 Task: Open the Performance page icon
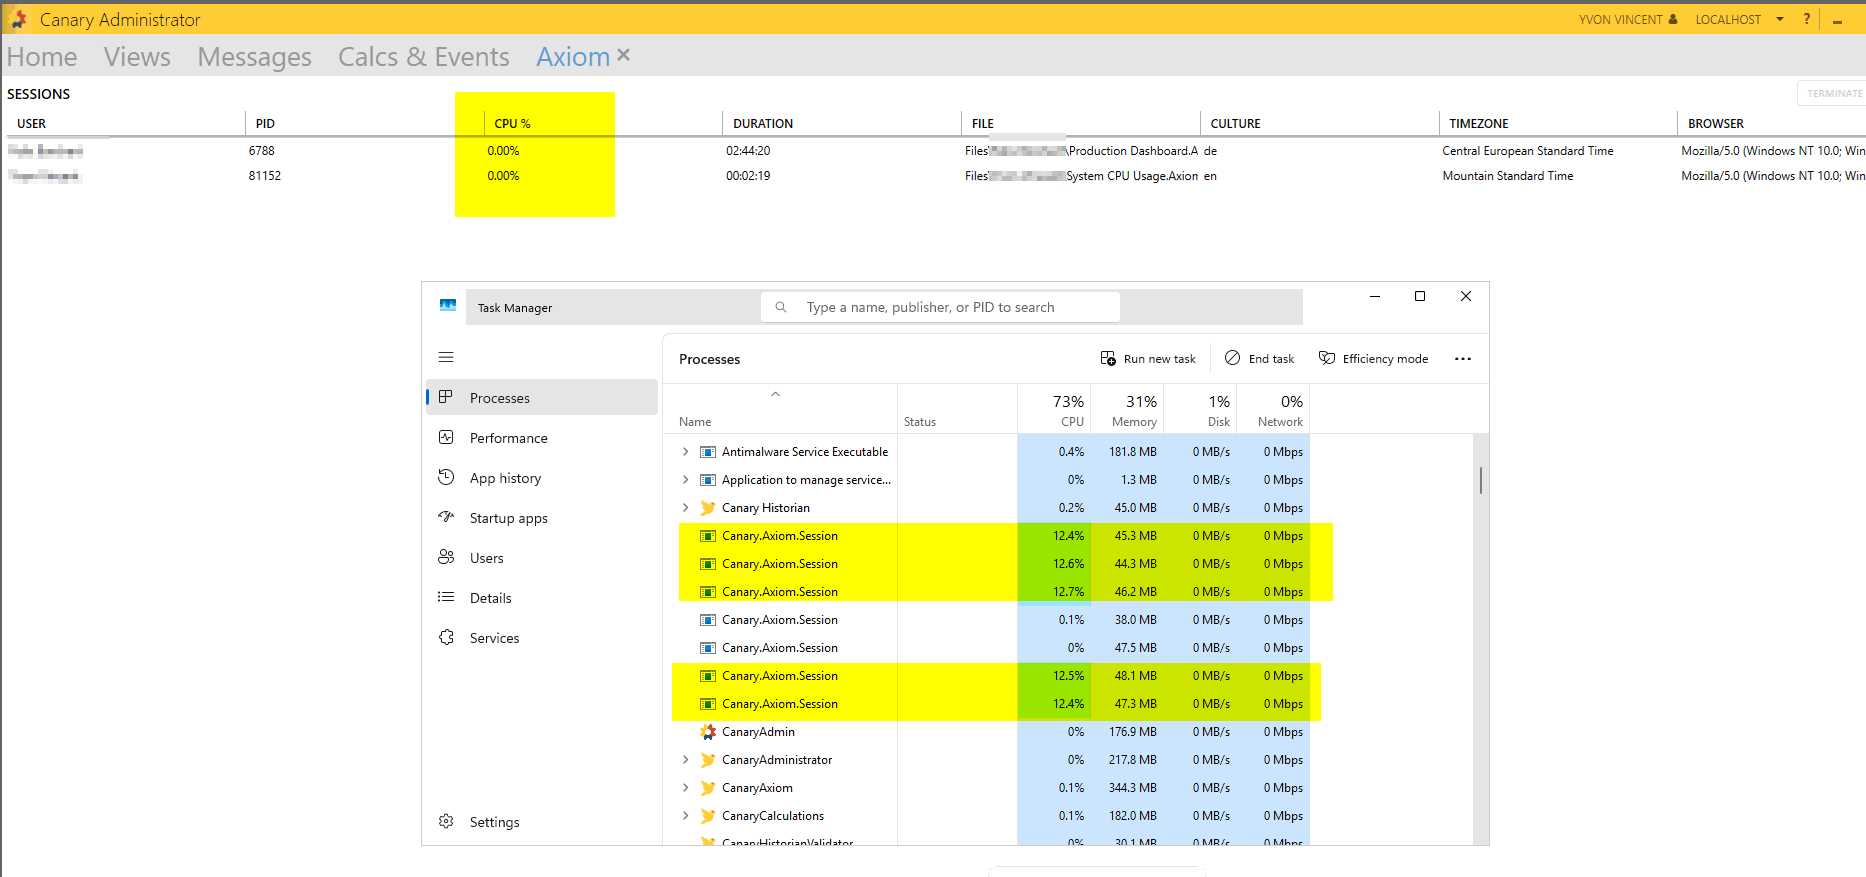(446, 438)
